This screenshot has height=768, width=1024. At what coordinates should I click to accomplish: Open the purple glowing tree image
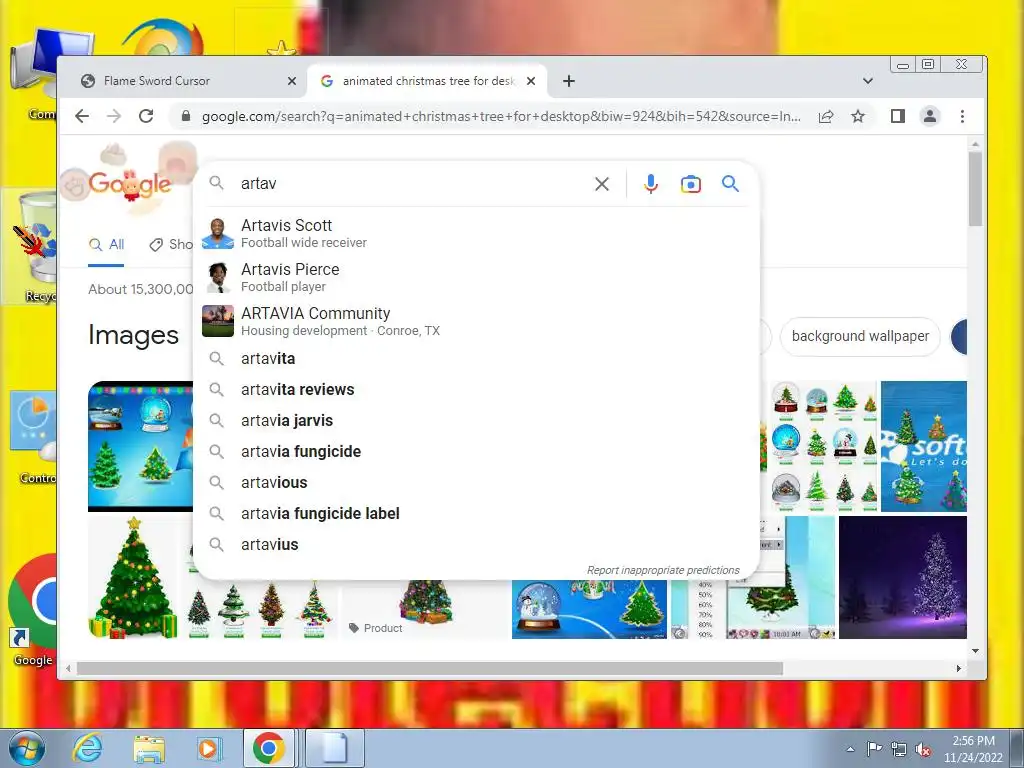pyautogui.click(x=903, y=577)
